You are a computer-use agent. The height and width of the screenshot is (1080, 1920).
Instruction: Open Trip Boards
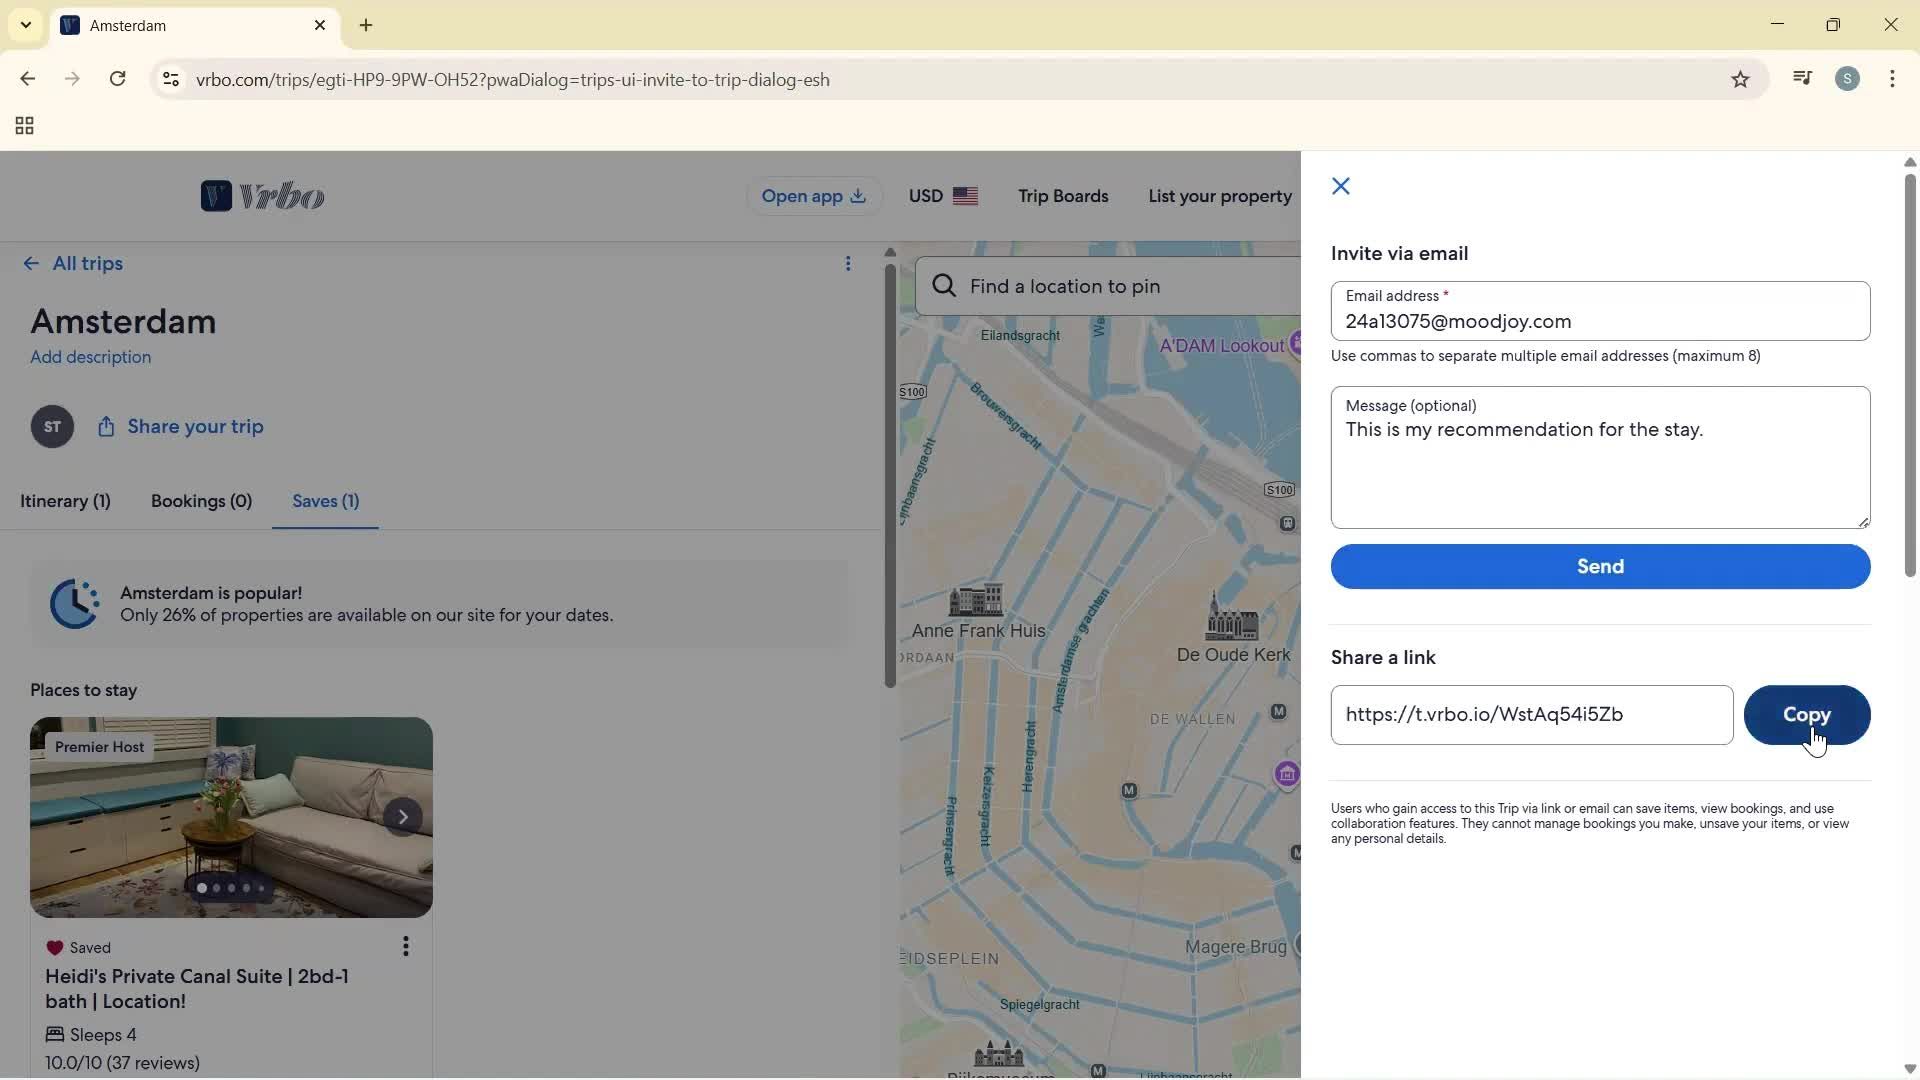click(x=1063, y=196)
